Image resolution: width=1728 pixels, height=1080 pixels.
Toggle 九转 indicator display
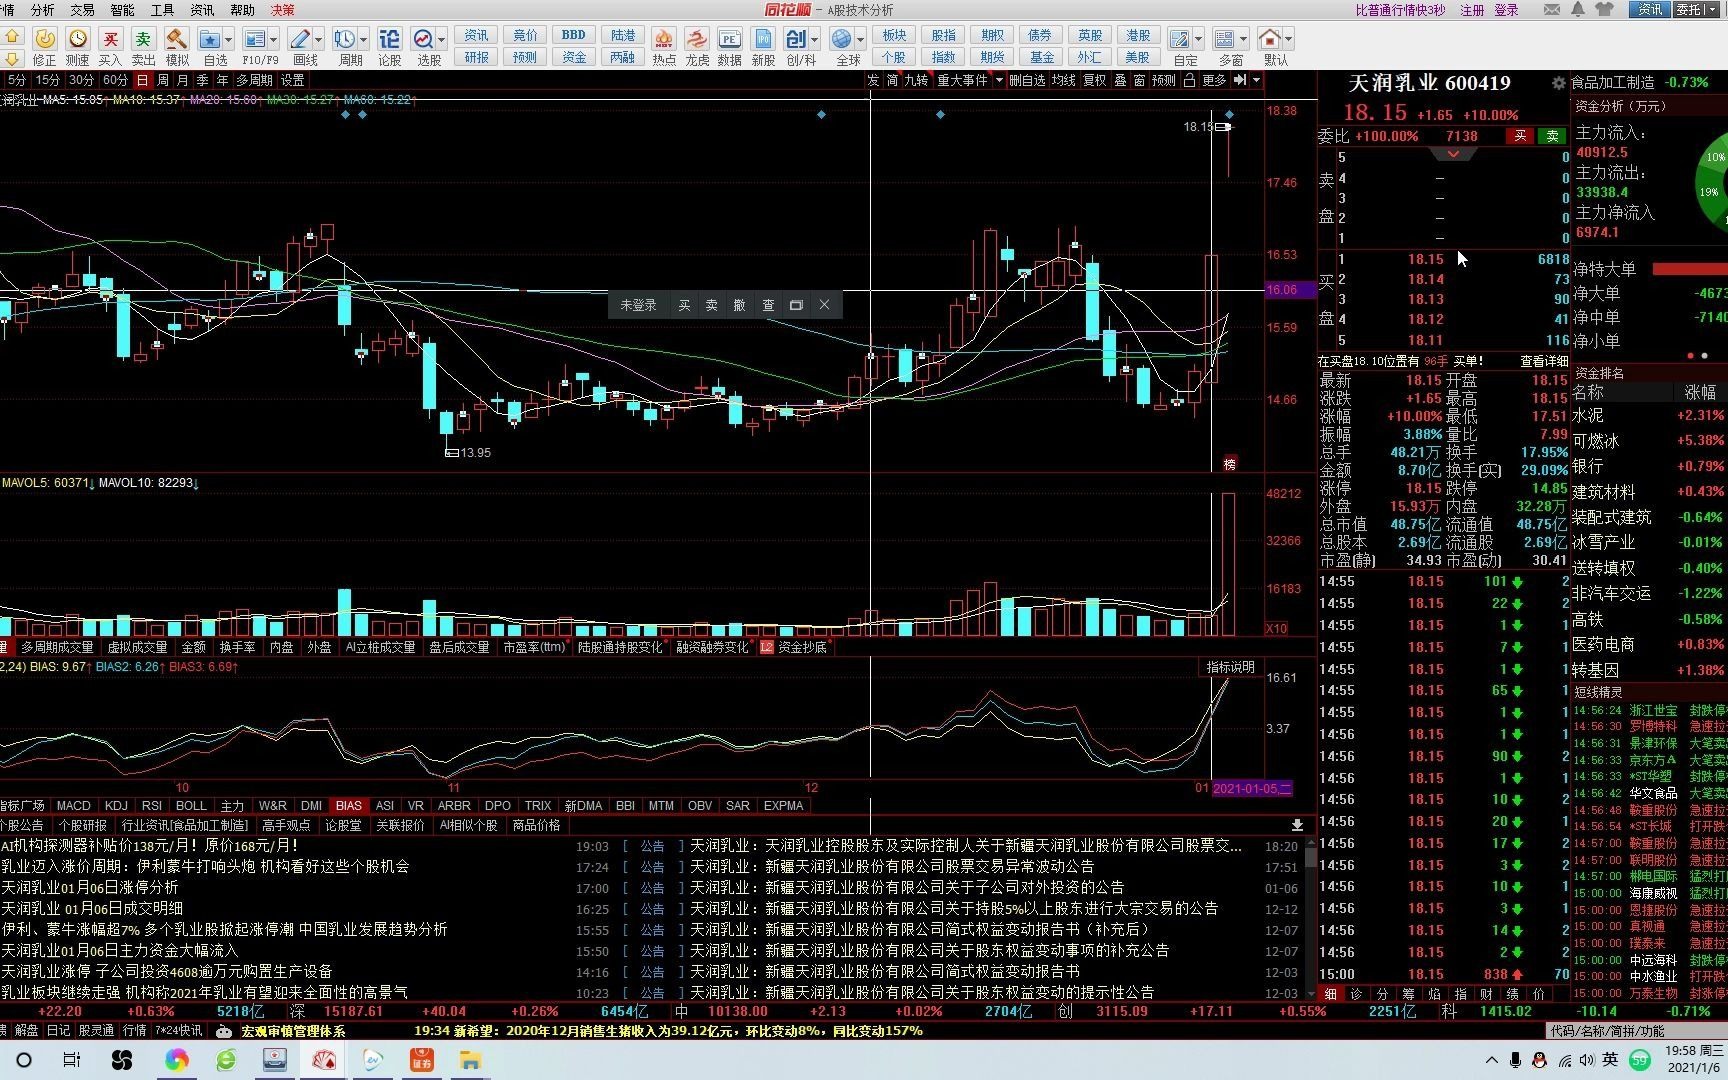coord(916,80)
